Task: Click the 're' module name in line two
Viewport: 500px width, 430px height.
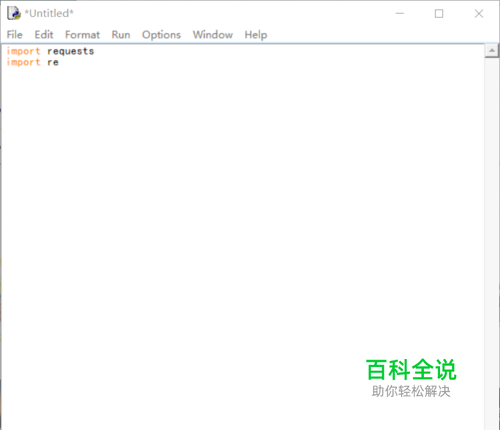Action: pyautogui.click(x=53, y=62)
